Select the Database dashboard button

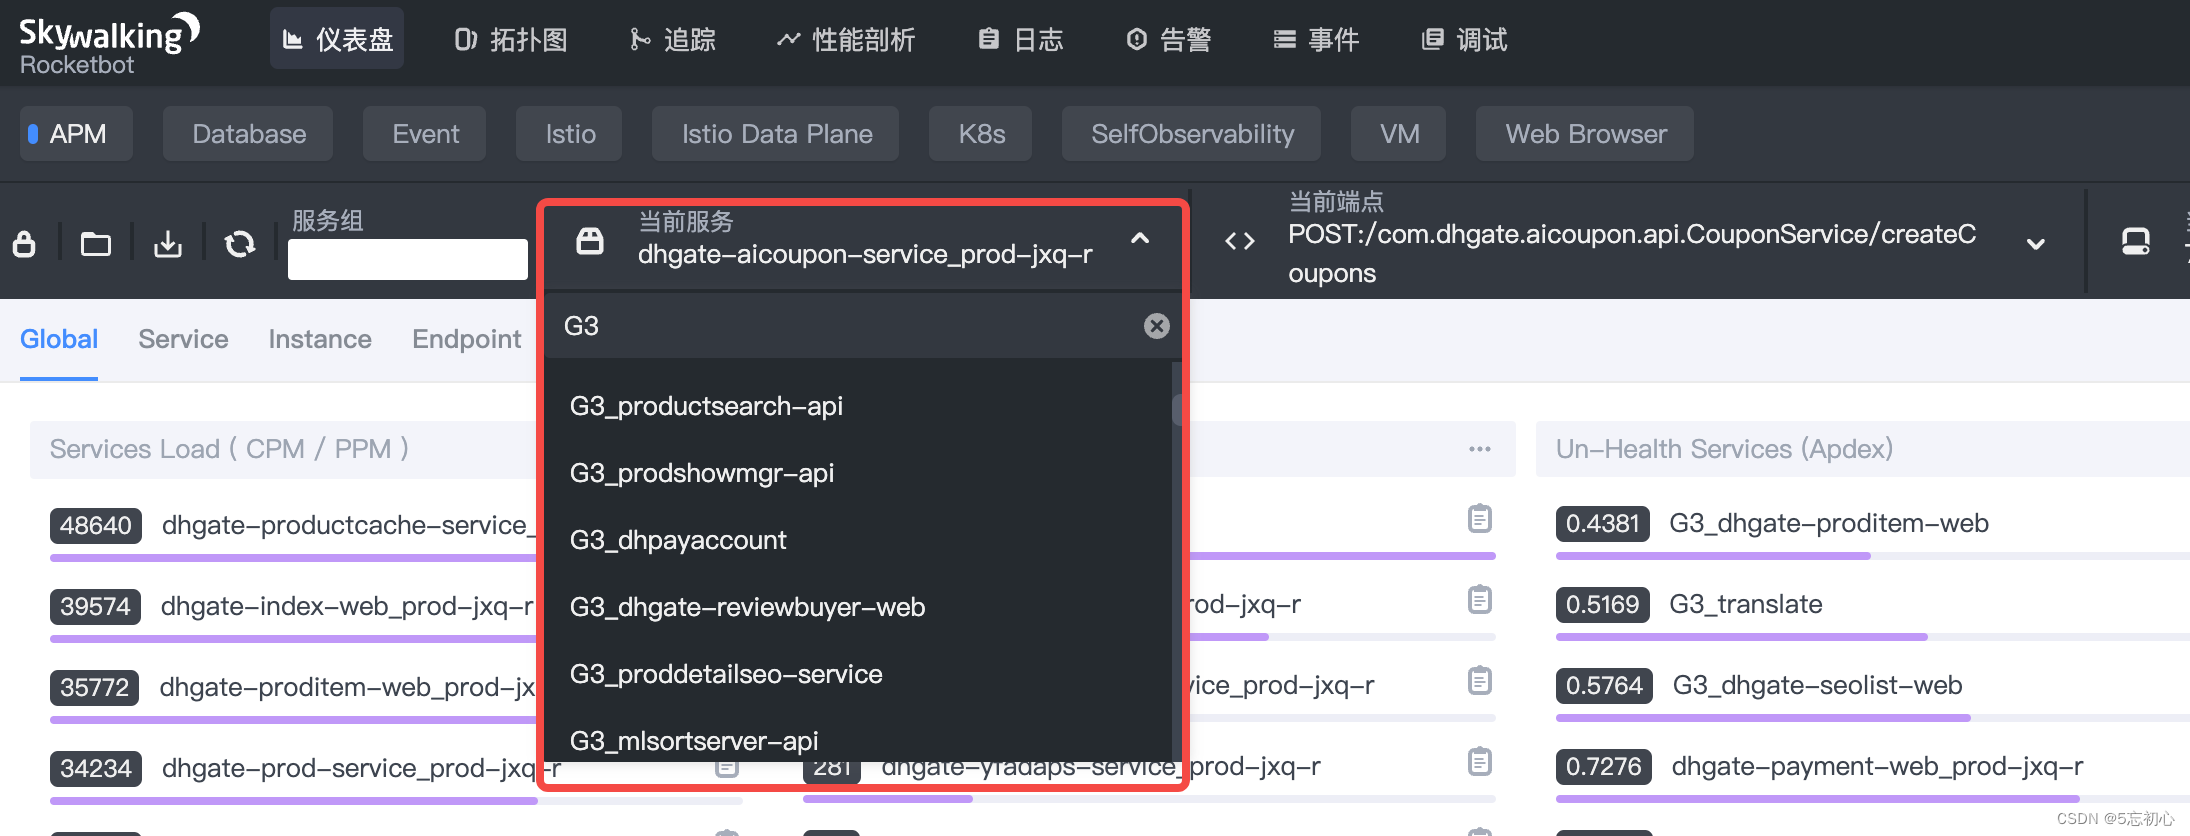(x=248, y=134)
